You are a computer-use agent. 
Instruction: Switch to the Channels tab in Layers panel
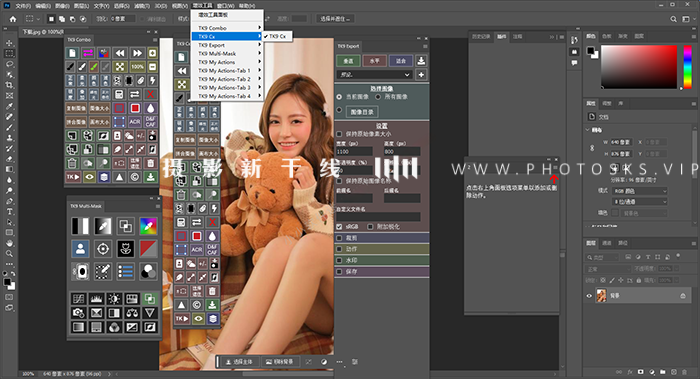pos(607,243)
